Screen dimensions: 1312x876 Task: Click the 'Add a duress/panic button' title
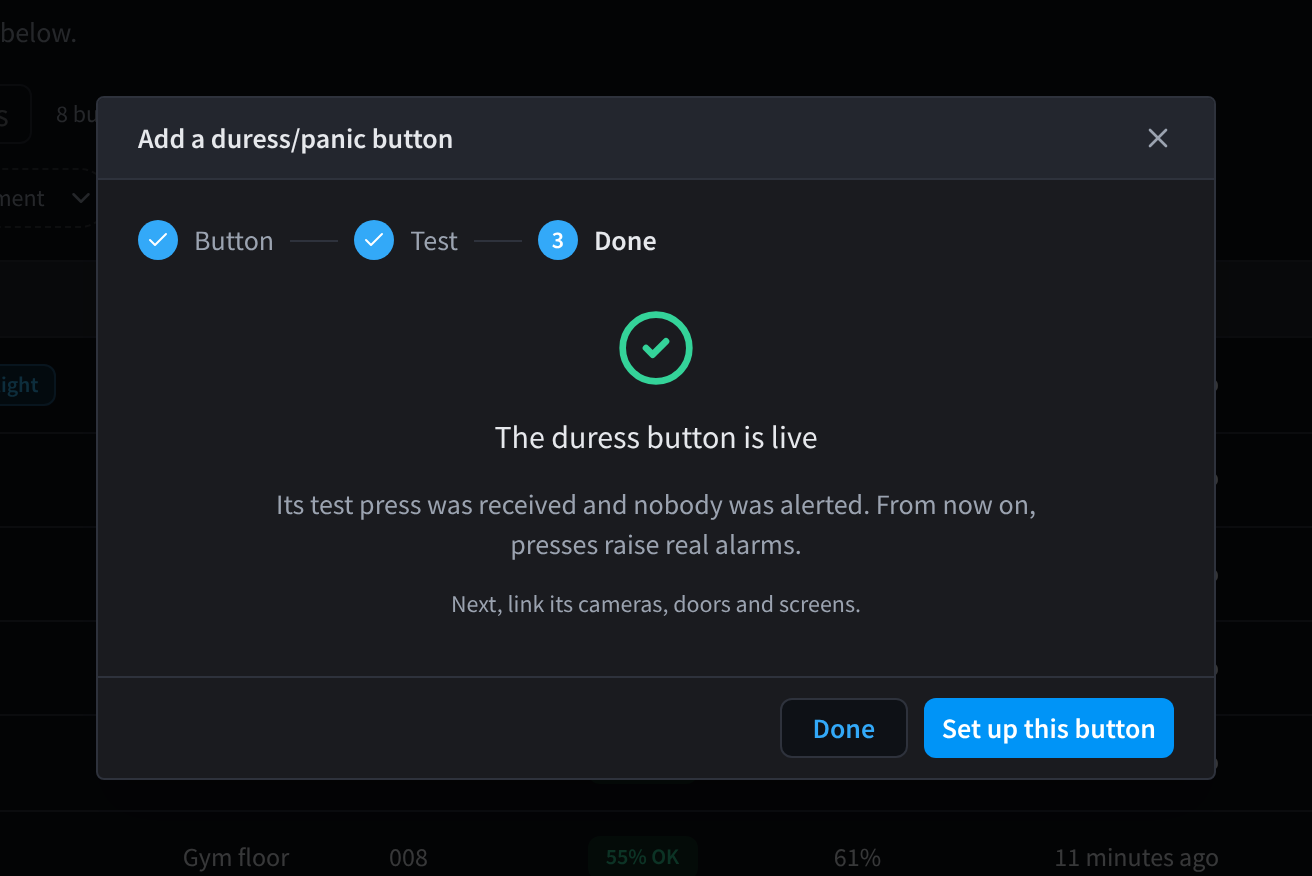[x=295, y=139]
